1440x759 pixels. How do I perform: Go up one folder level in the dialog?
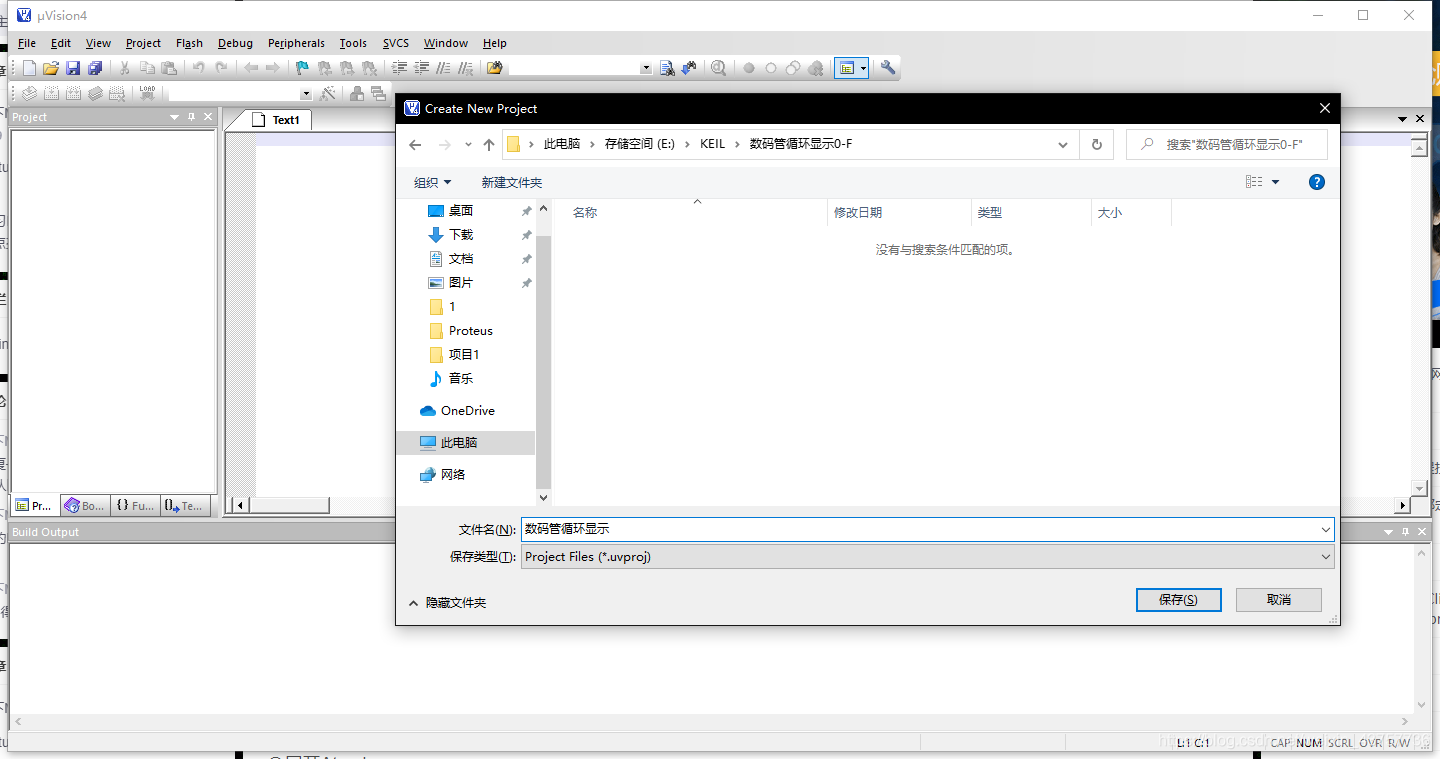click(489, 144)
